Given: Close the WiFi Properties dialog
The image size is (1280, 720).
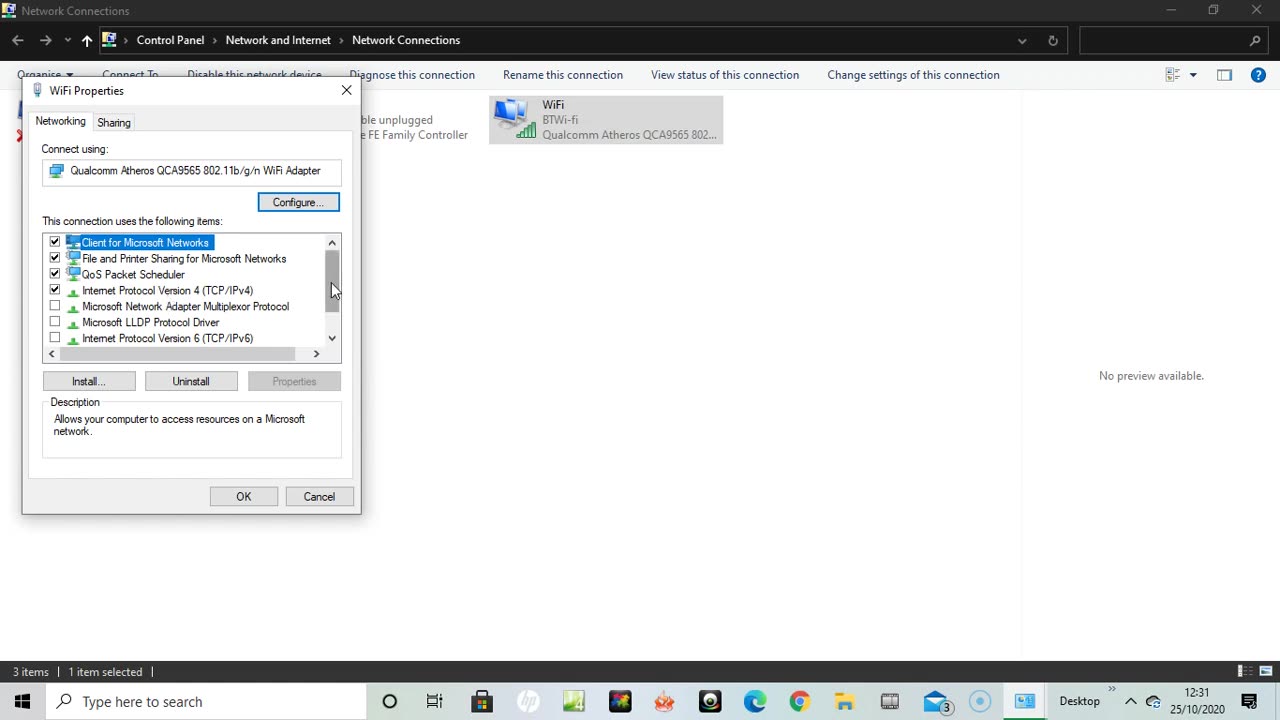Looking at the screenshot, I should [346, 90].
